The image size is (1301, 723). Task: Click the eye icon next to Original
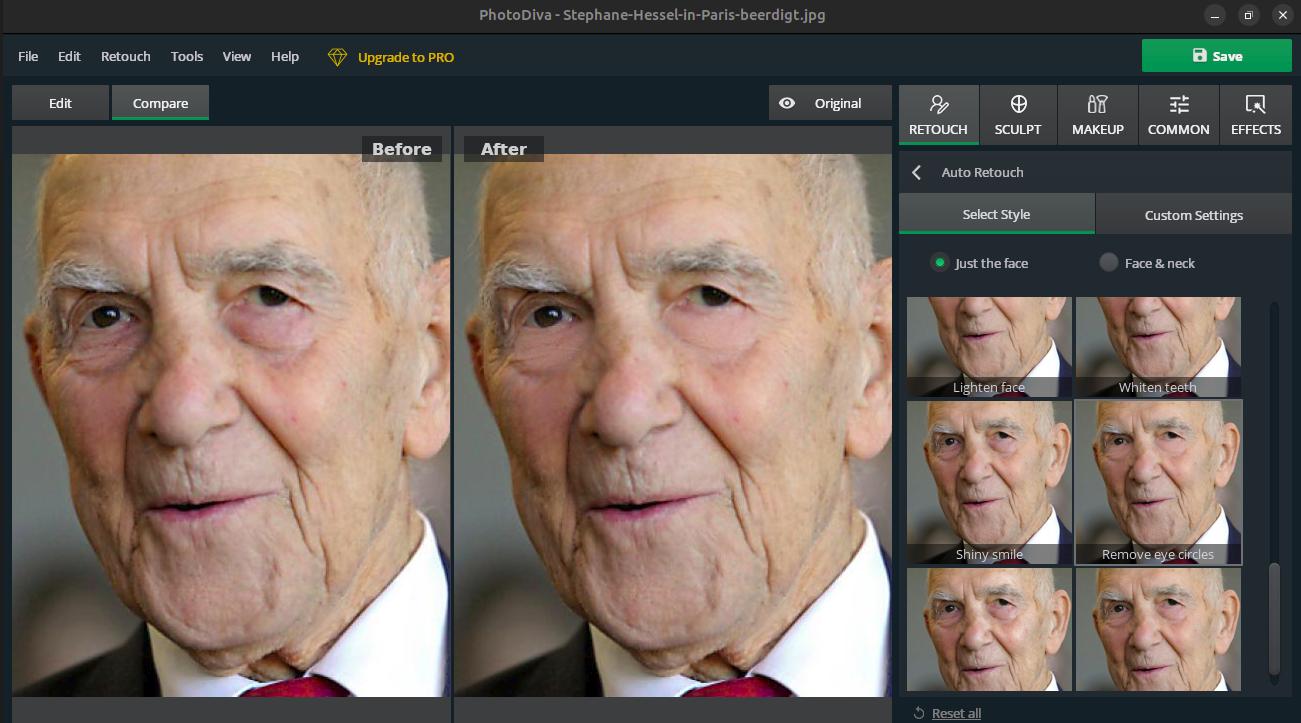[787, 102]
